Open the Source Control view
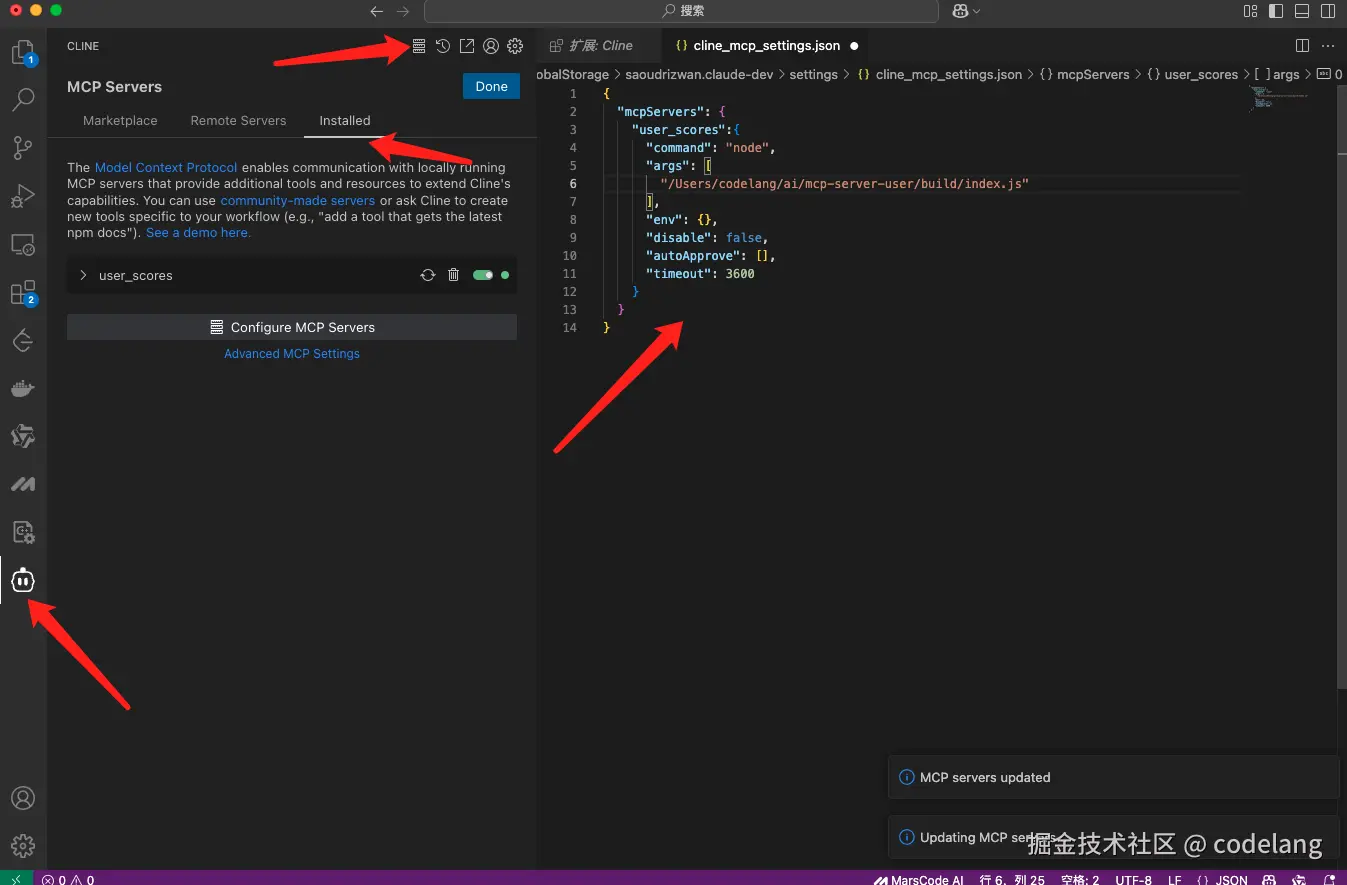 click(23, 148)
